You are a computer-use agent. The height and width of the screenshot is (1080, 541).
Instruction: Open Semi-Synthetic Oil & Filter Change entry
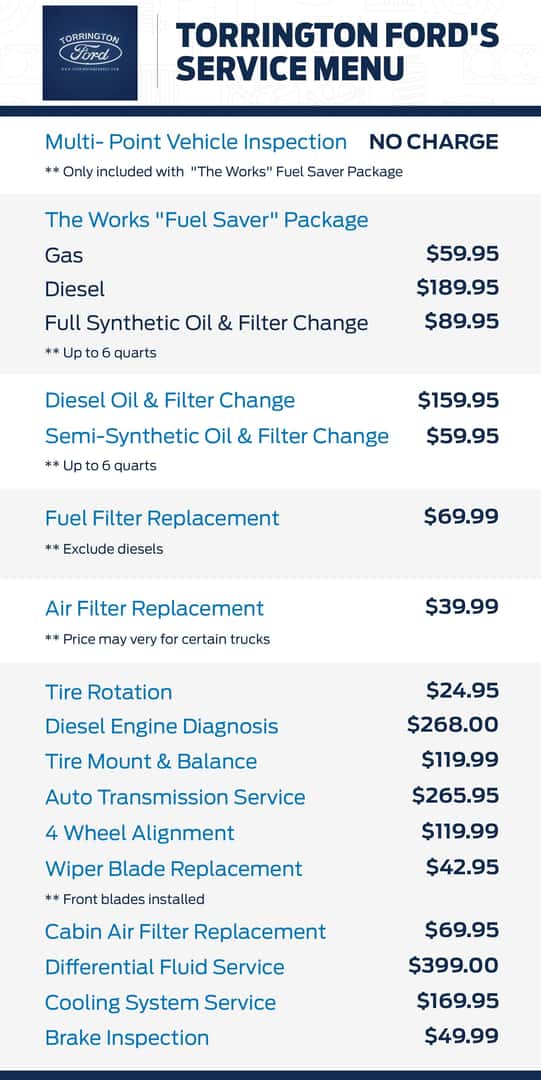[x=217, y=437]
